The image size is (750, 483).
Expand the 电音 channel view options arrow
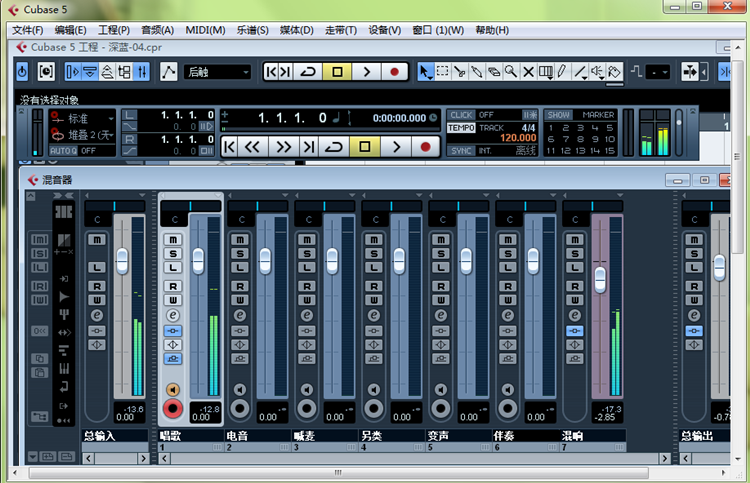click(285, 196)
